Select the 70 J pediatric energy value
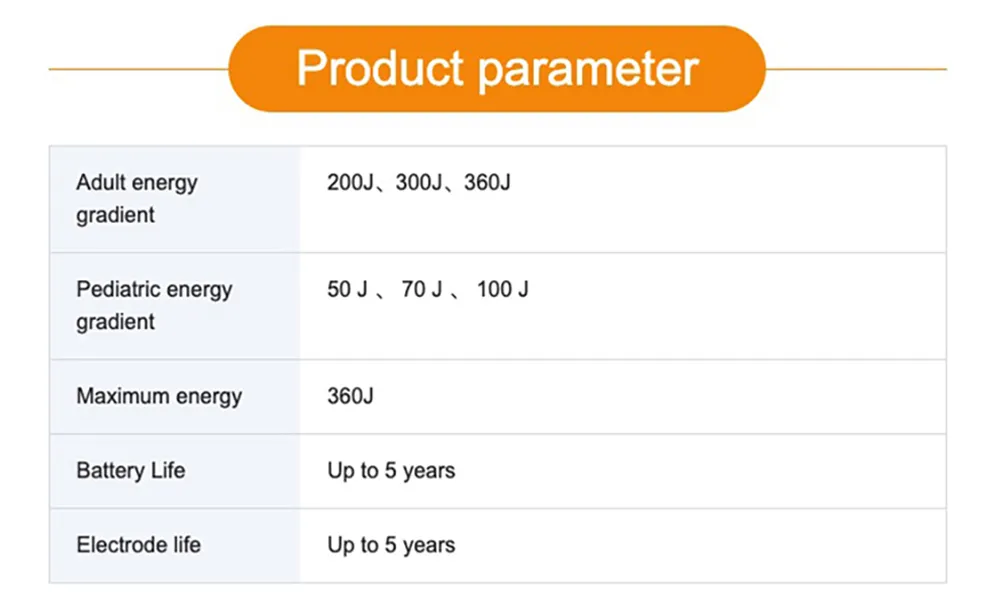 pyautogui.click(x=421, y=290)
